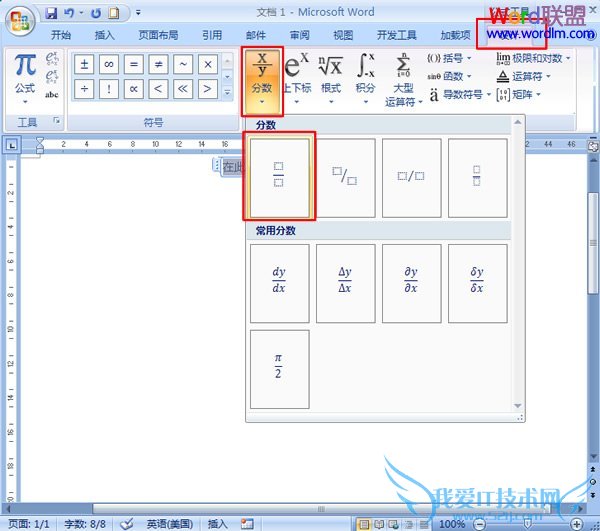Switch to the 视图 (View) tab
This screenshot has width=600, height=531.
coord(343,35)
